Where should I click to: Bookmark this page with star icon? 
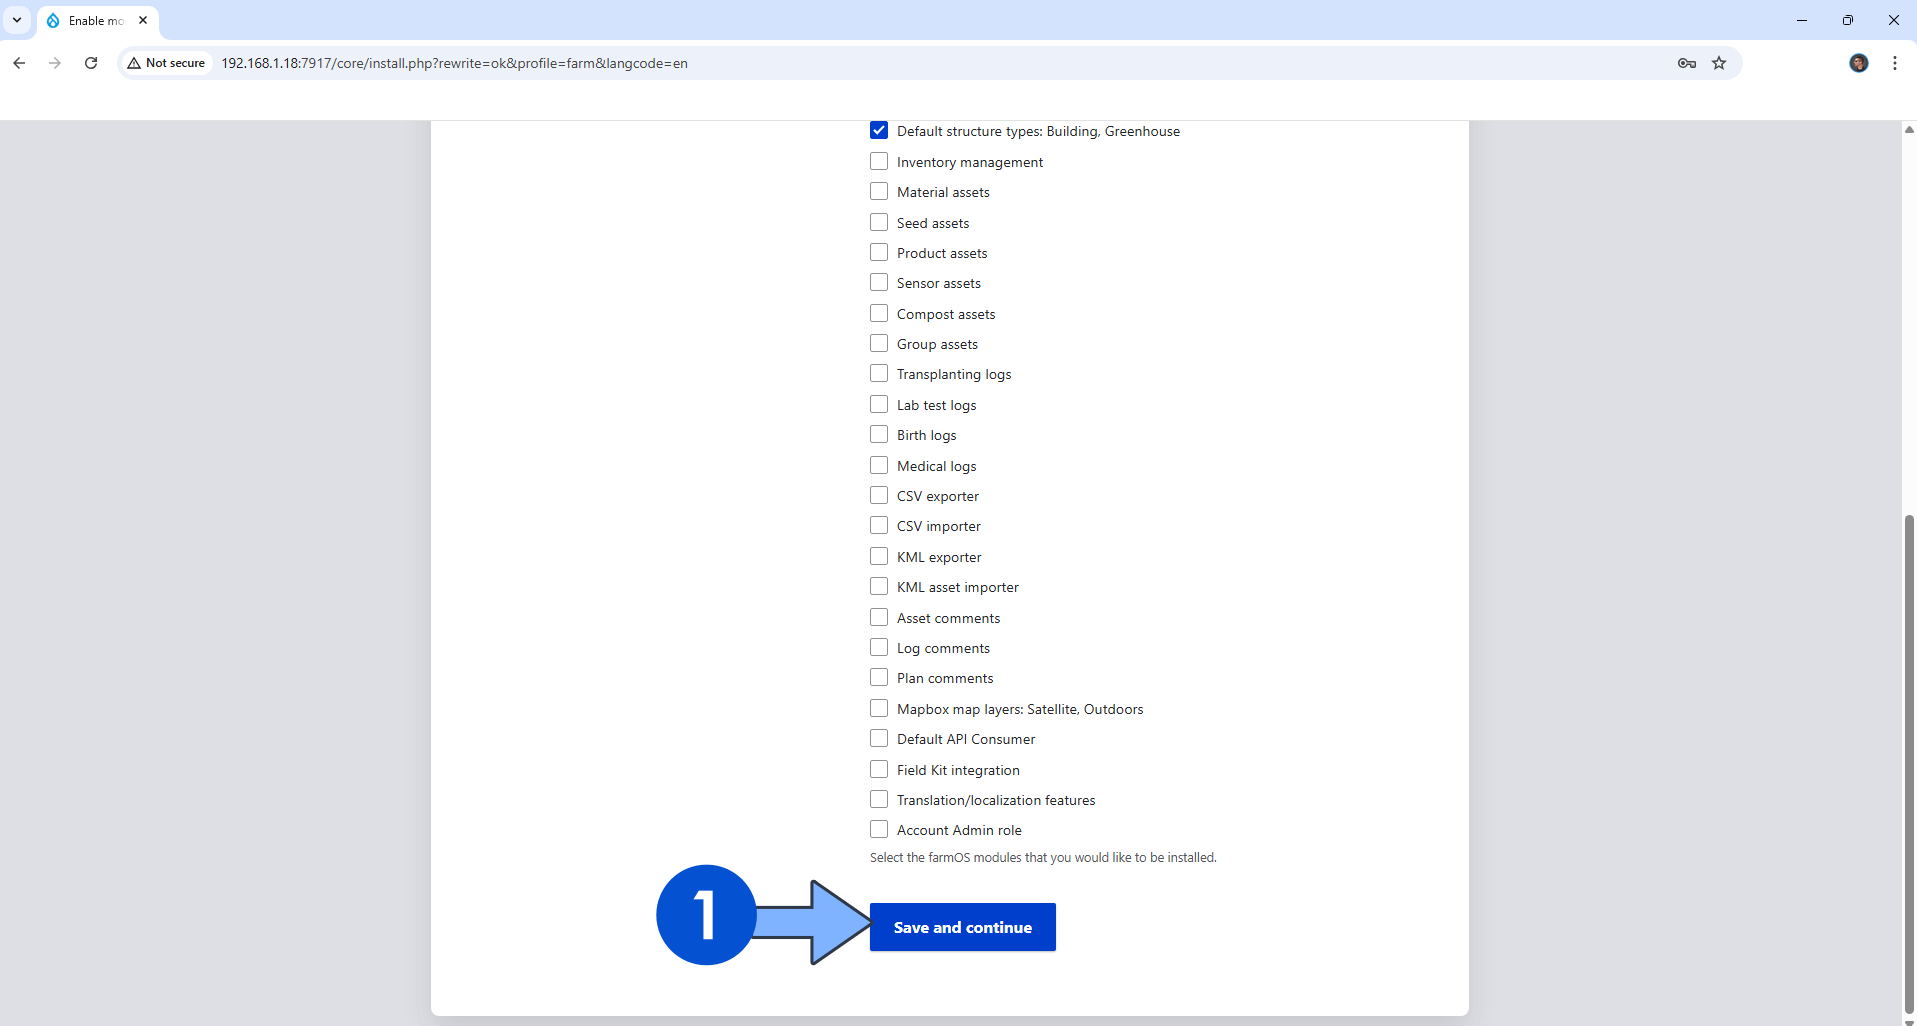1719,63
